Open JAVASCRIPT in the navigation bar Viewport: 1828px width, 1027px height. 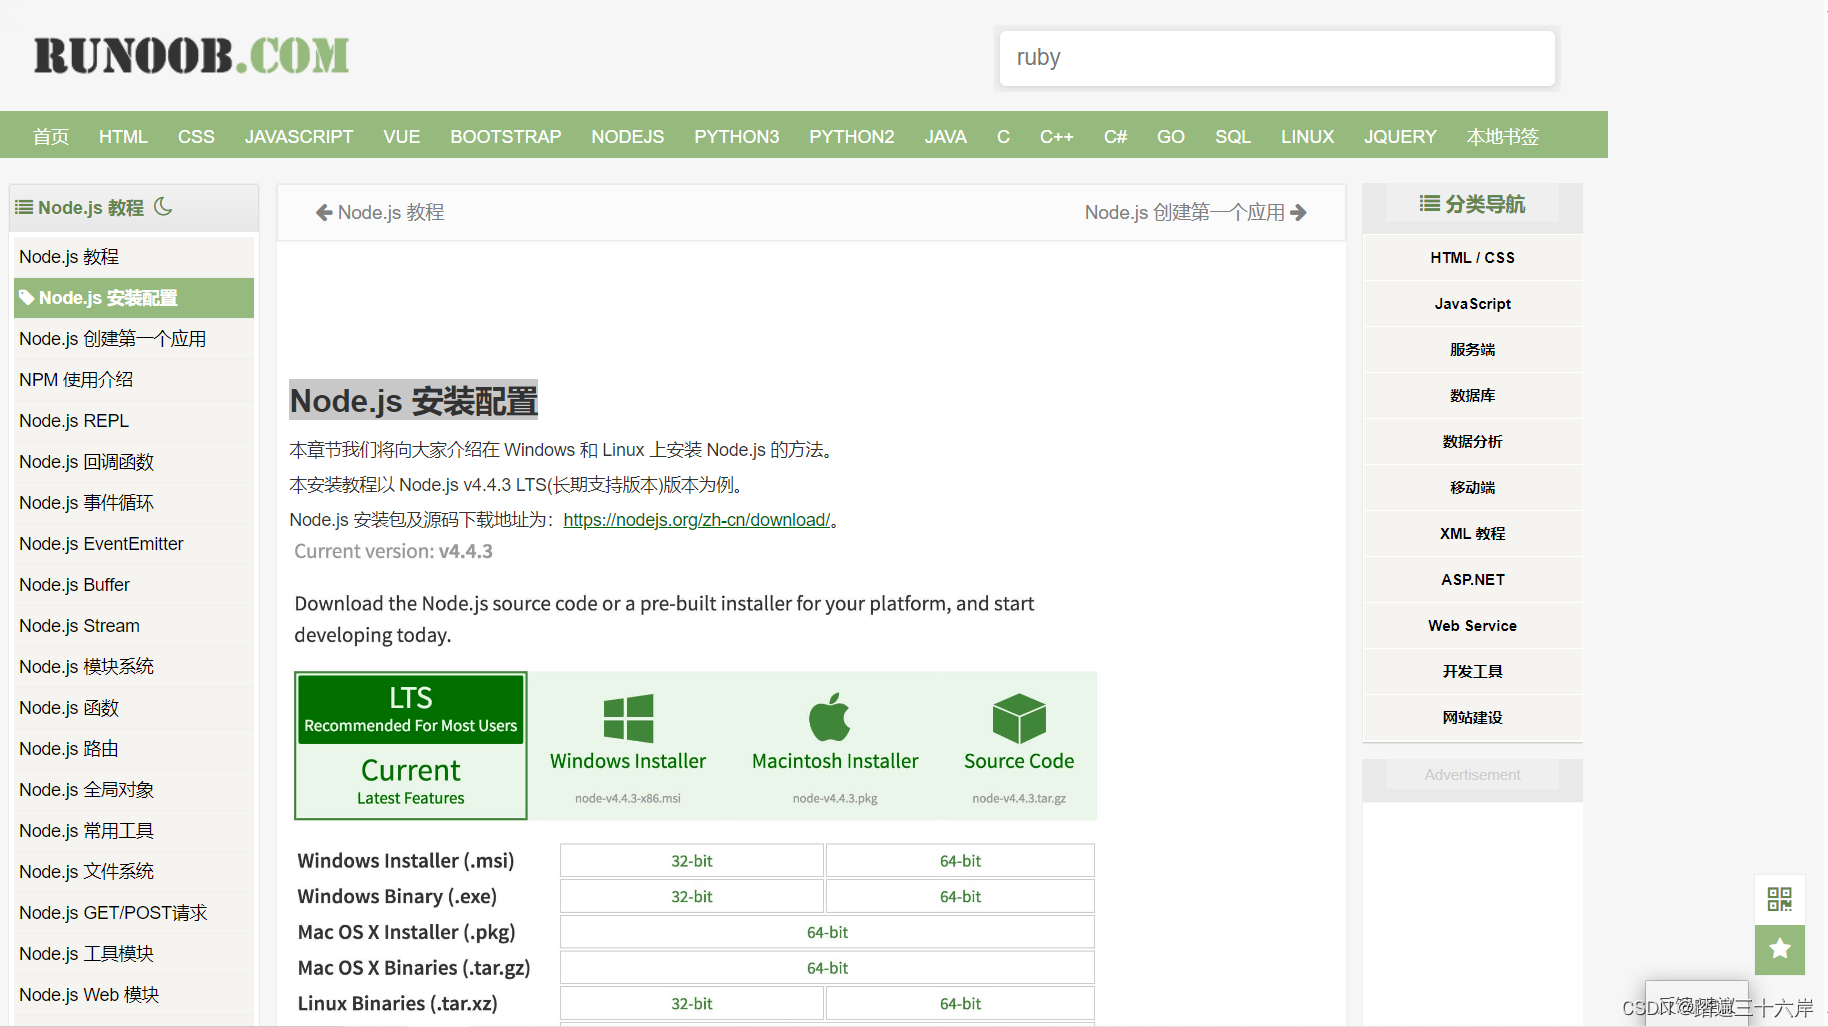[x=299, y=136]
